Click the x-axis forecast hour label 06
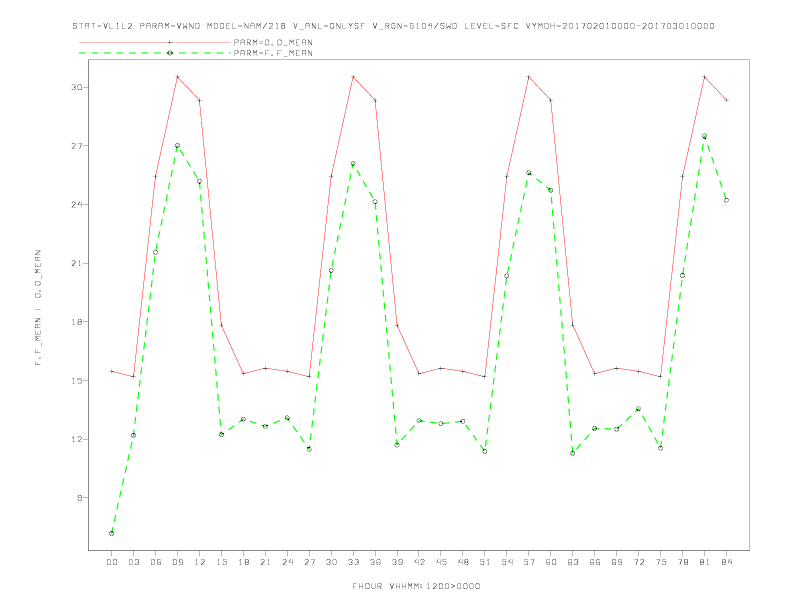This screenshot has width=792, height=612. click(156, 562)
